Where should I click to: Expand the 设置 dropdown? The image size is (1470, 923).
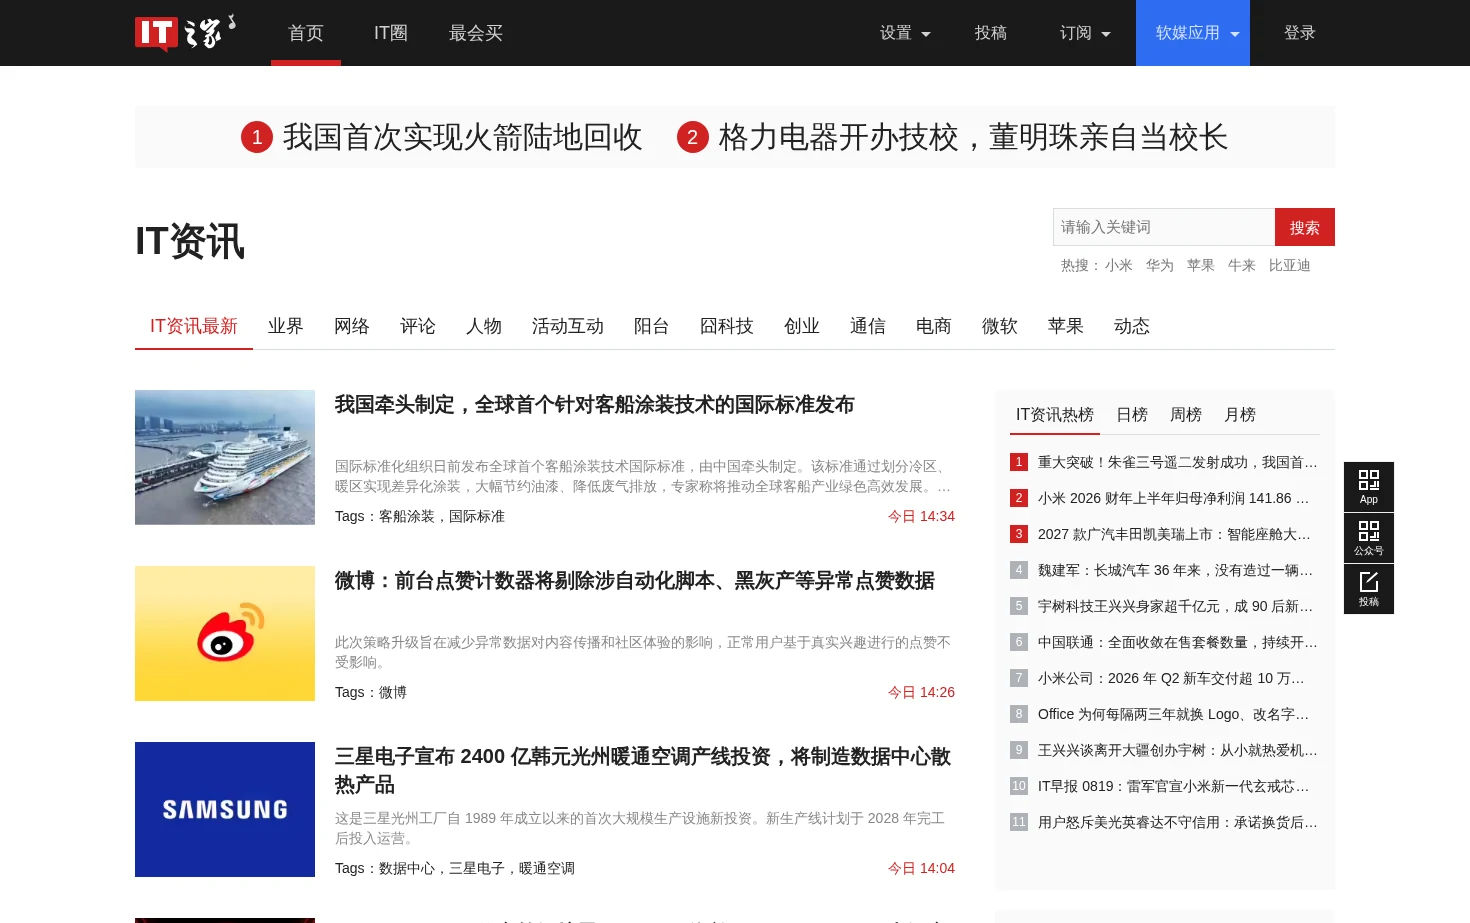(905, 33)
